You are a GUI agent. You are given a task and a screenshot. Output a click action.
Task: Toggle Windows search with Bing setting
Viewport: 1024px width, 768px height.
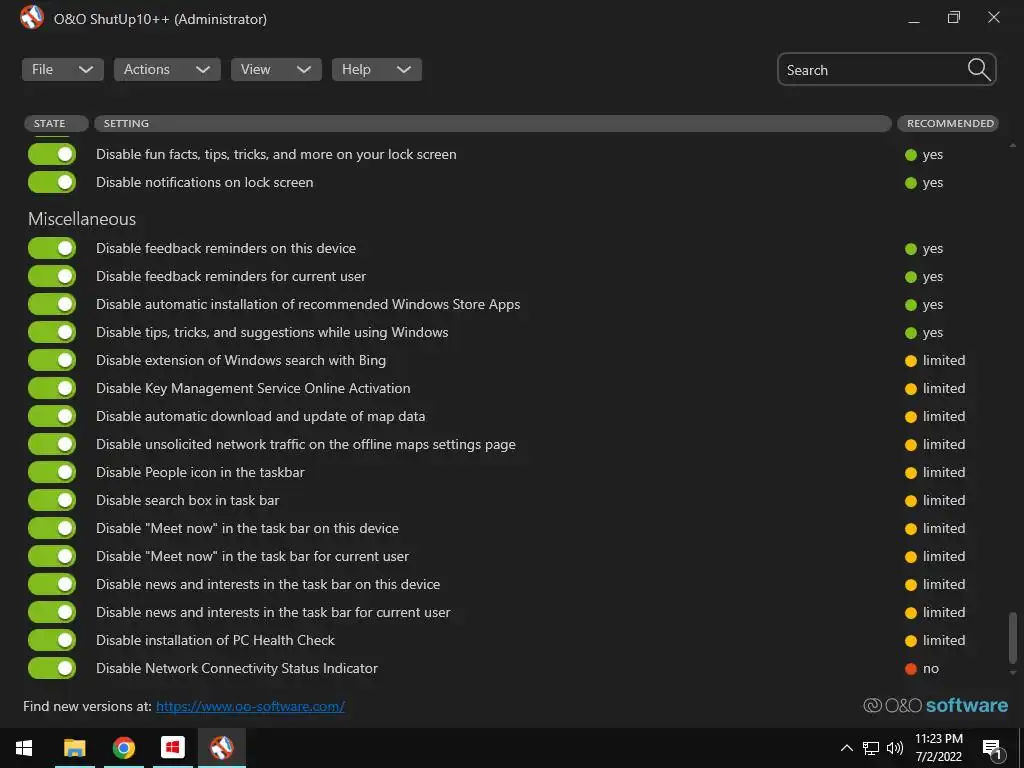point(52,360)
